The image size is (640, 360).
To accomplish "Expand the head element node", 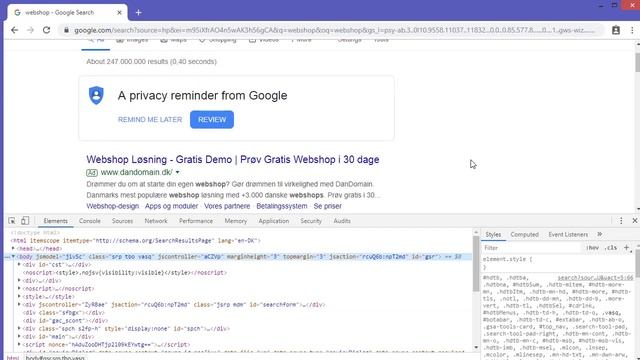I will 13,248.
